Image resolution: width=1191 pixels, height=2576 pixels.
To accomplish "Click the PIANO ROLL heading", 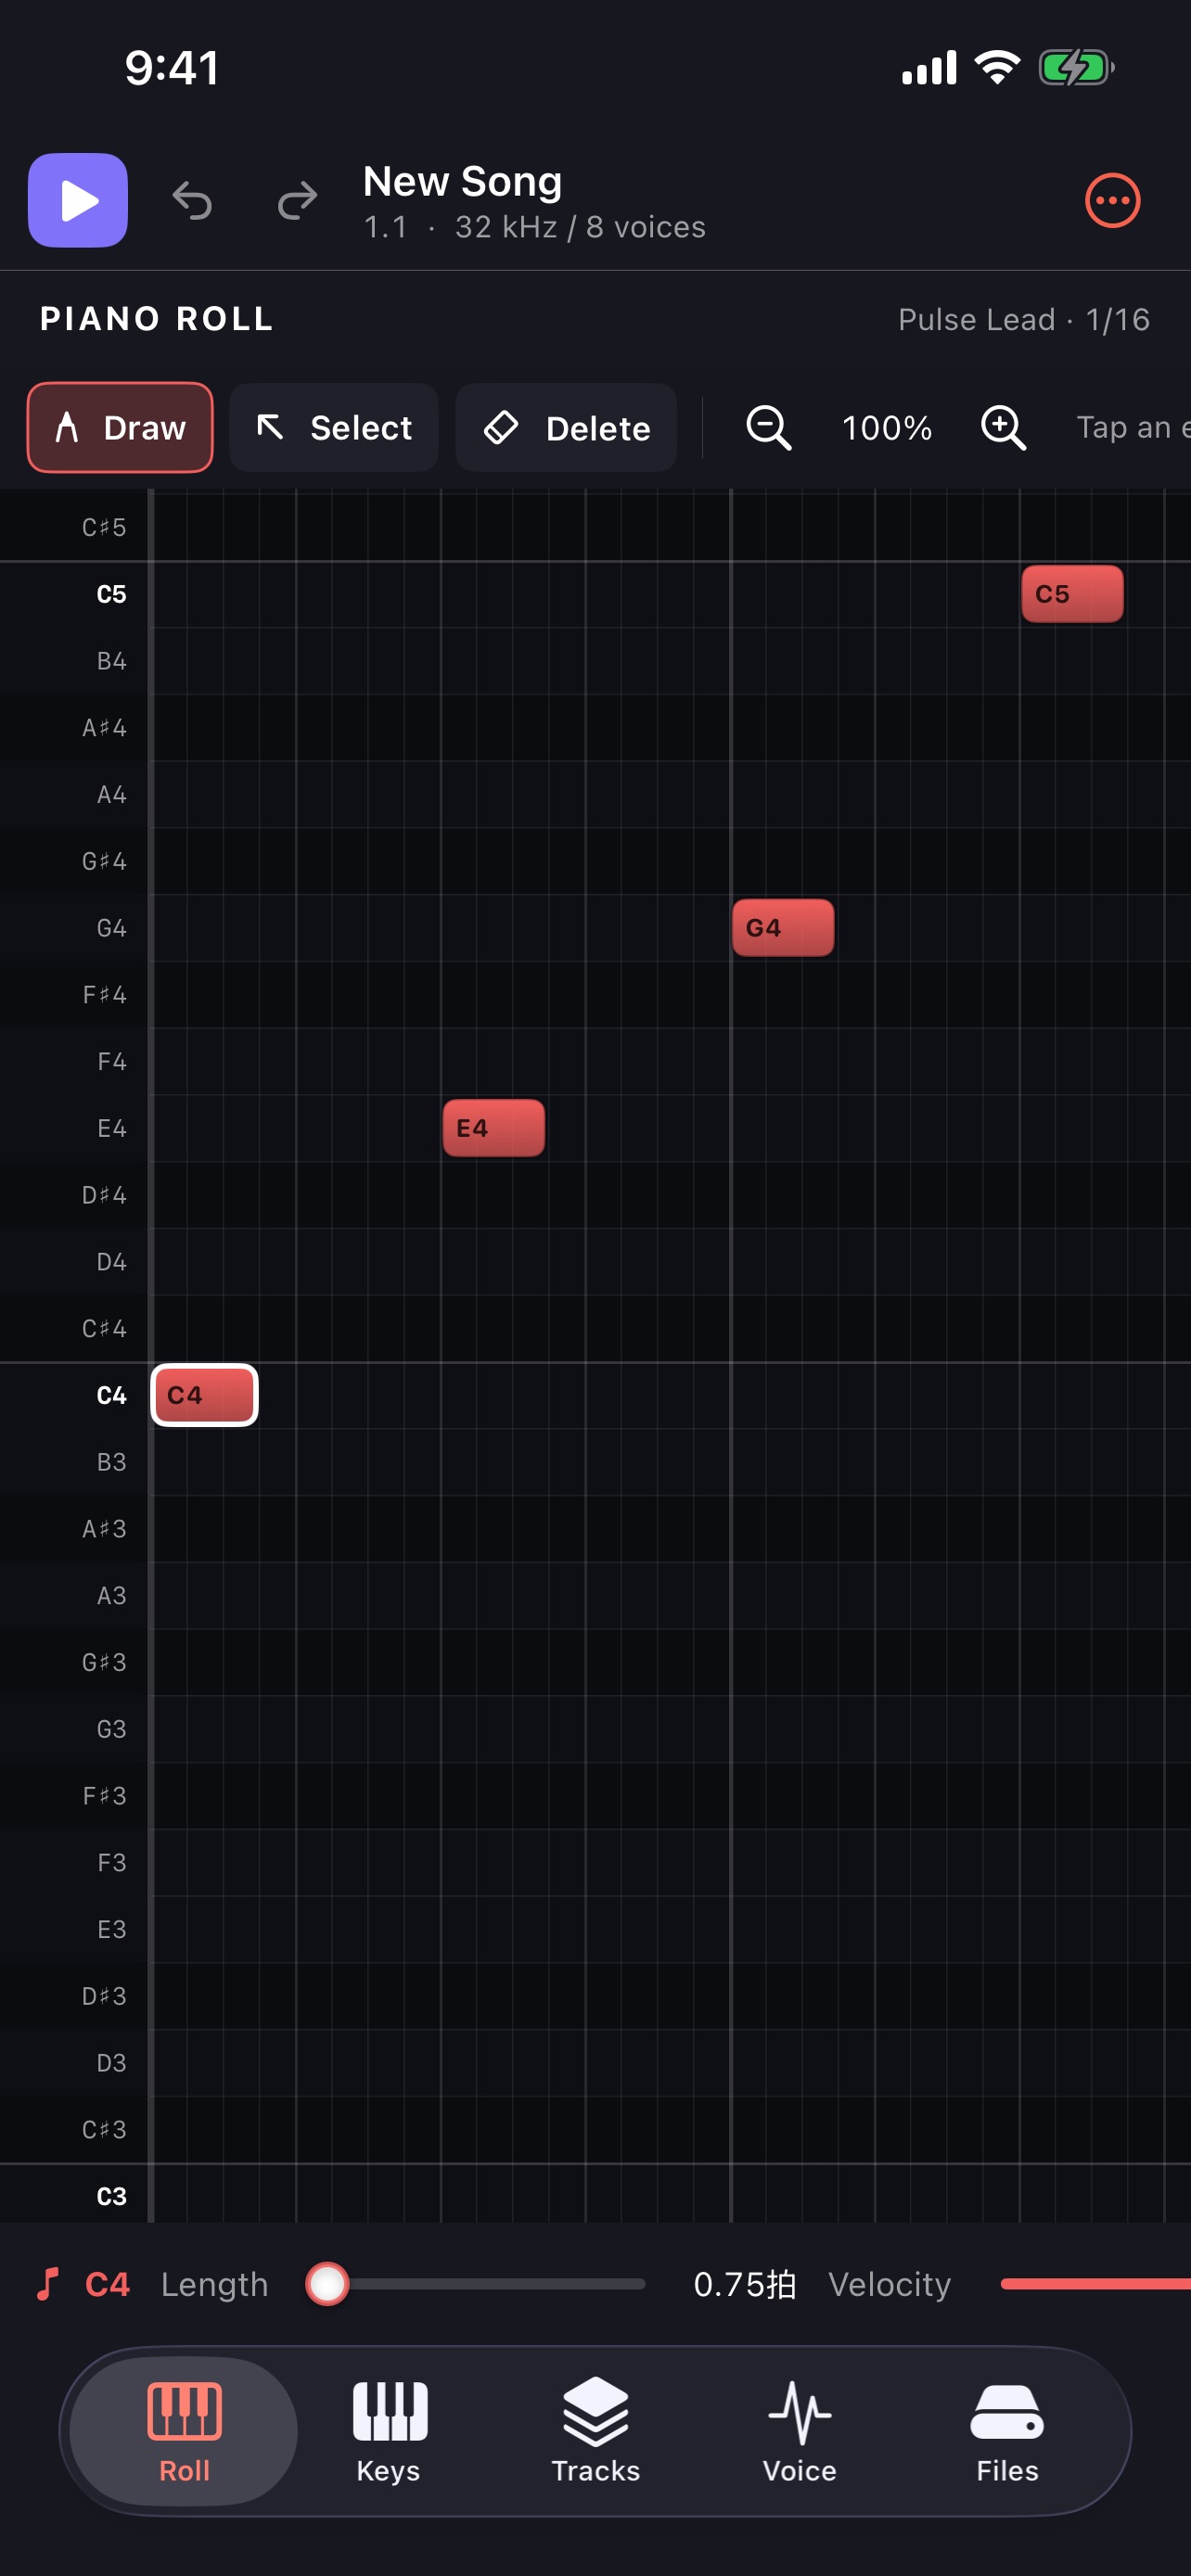I will click(x=156, y=319).
